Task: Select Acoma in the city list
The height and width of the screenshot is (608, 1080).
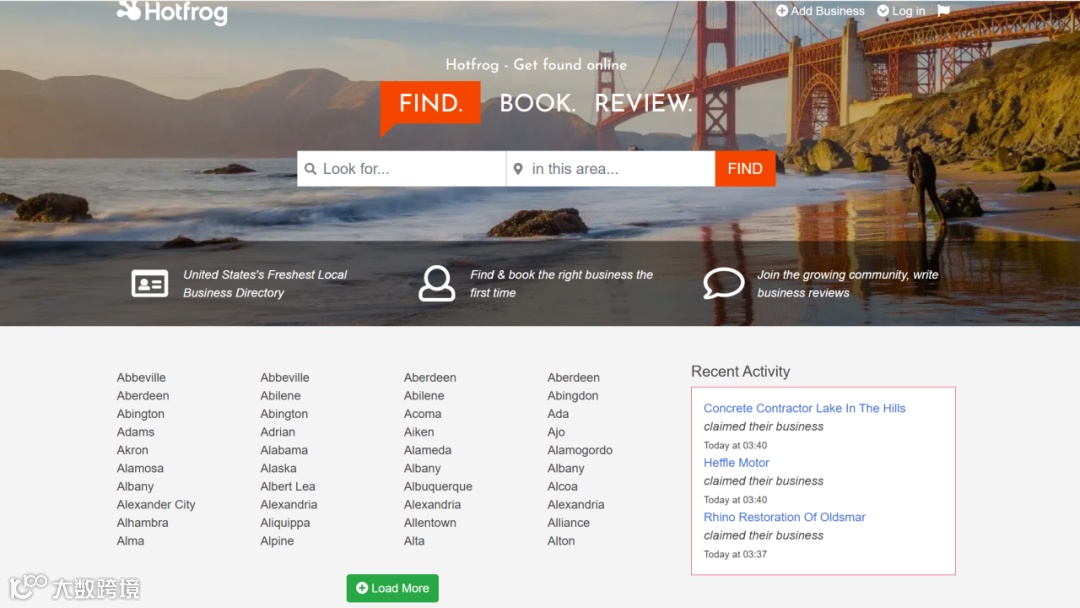Action: click(x=422, y=414)
